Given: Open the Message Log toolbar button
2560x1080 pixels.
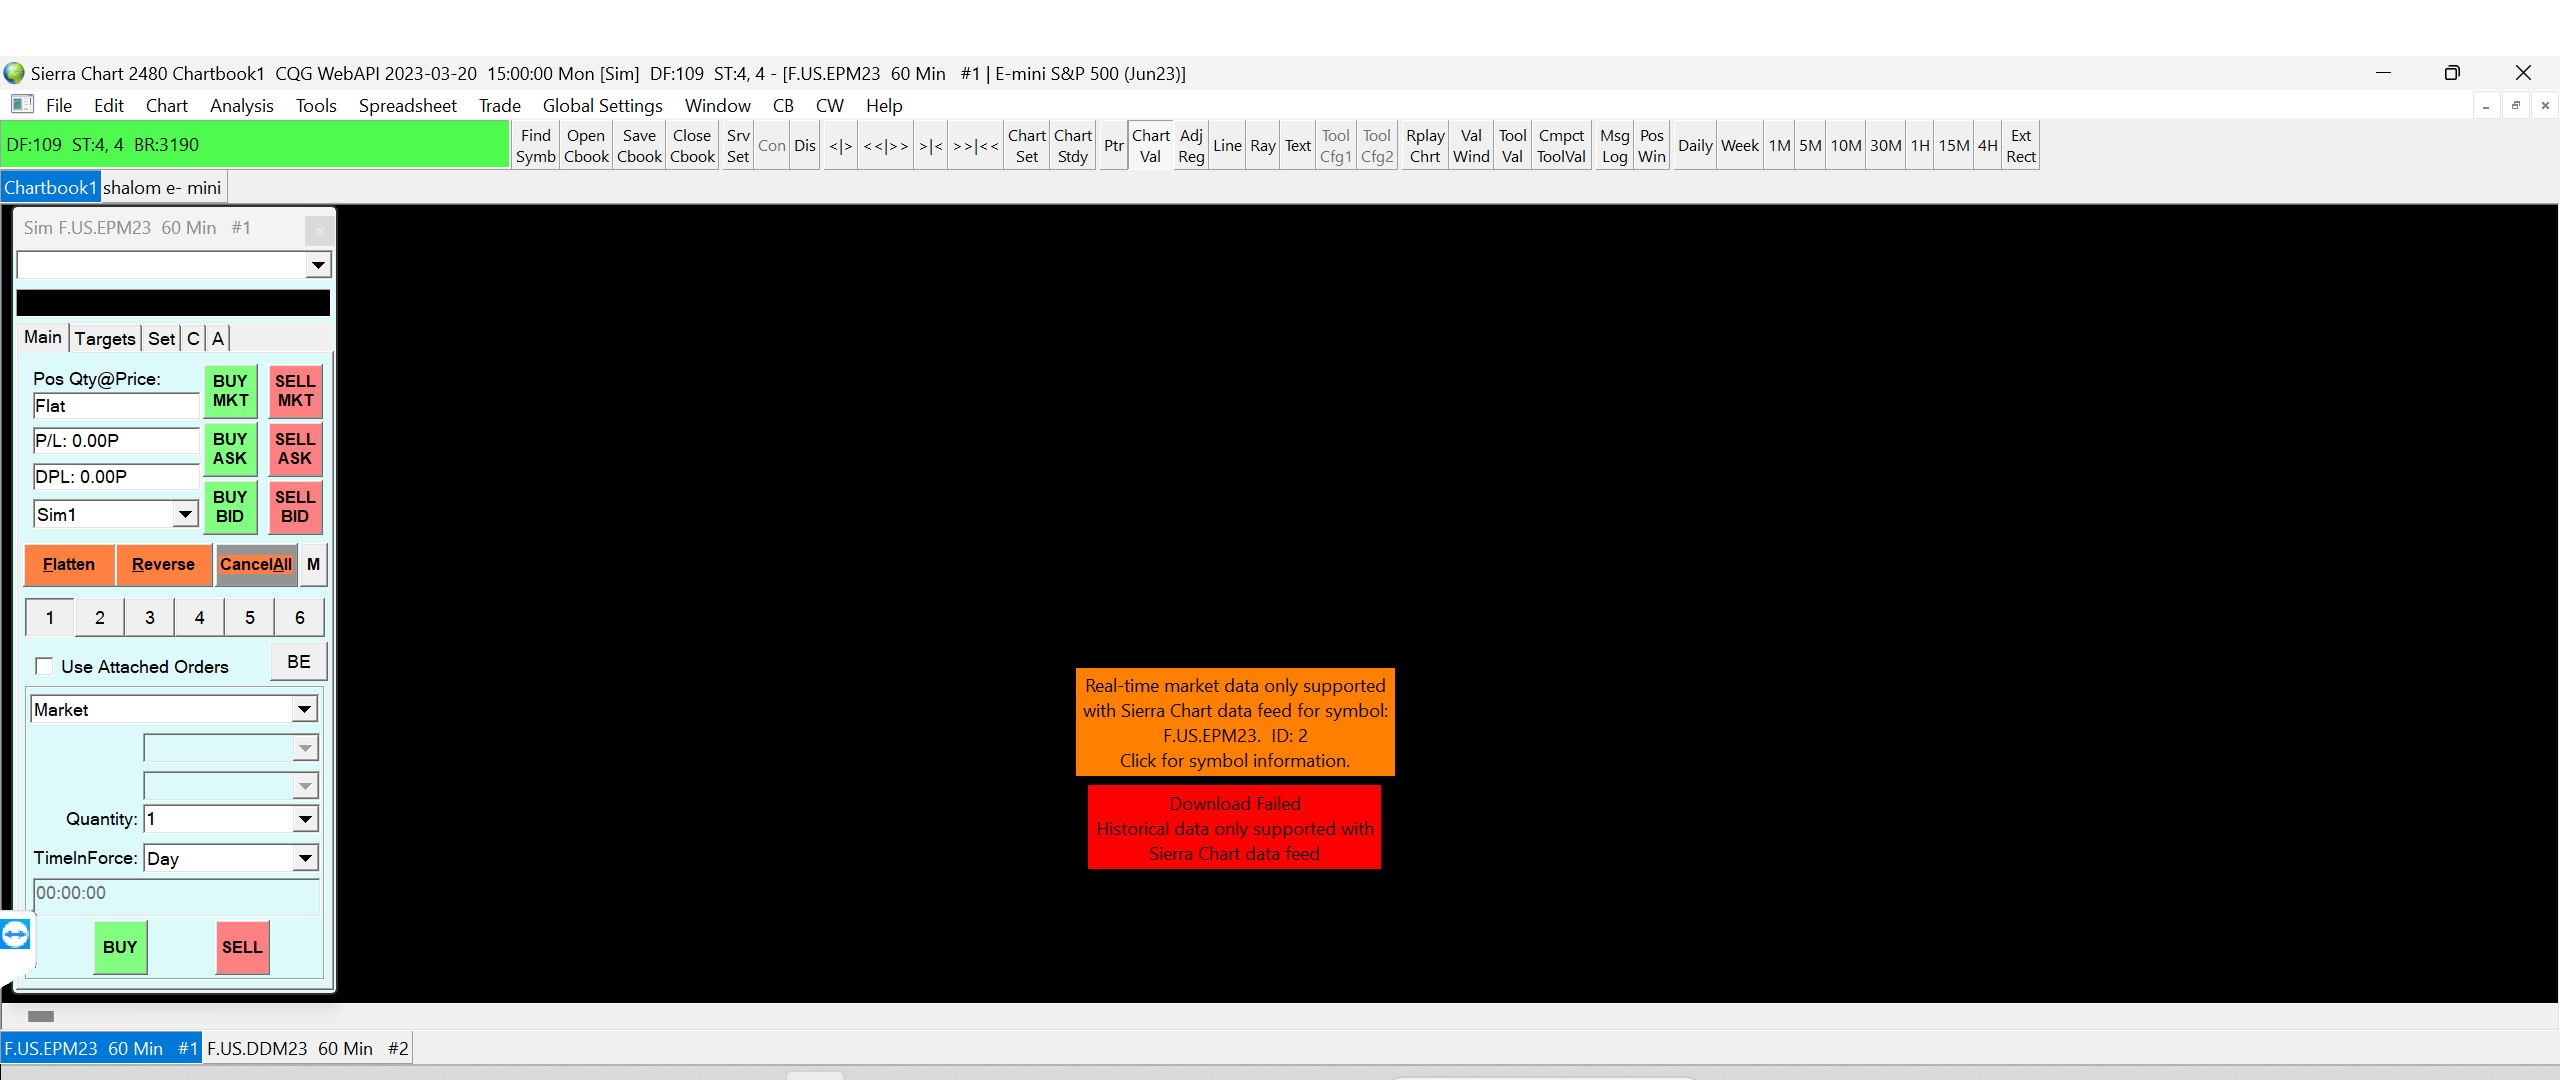Looking at the screenshot, I should (x=1614, y=146).
